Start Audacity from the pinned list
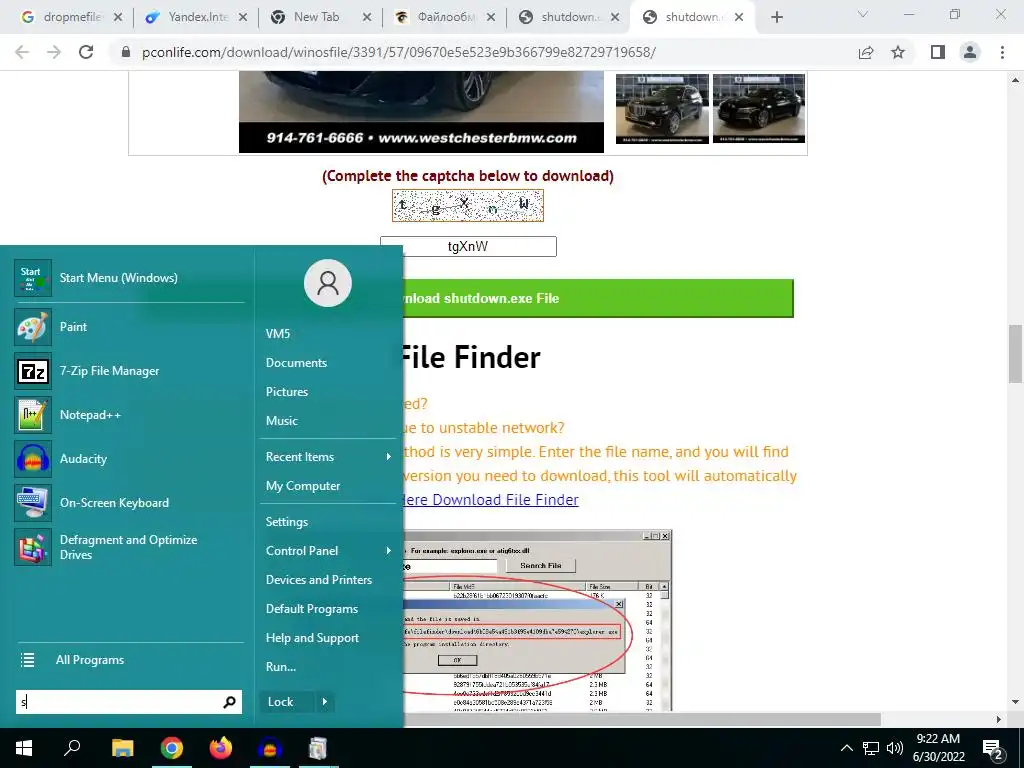 click(x=129, y=459)
